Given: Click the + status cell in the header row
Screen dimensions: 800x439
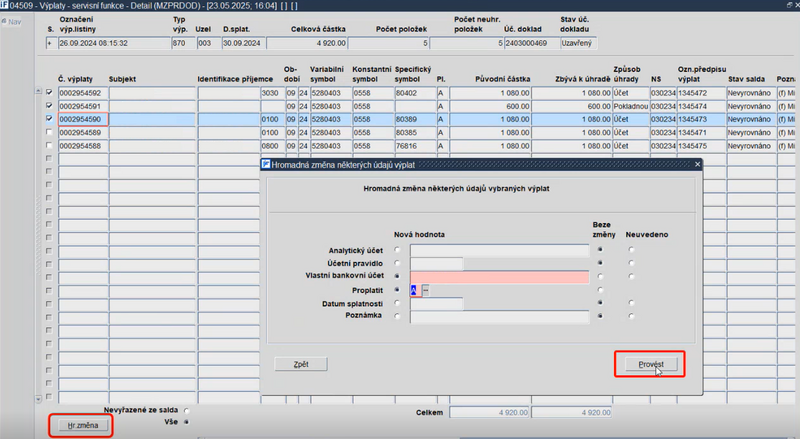Looking at the screenshot, I should point(51,43).
